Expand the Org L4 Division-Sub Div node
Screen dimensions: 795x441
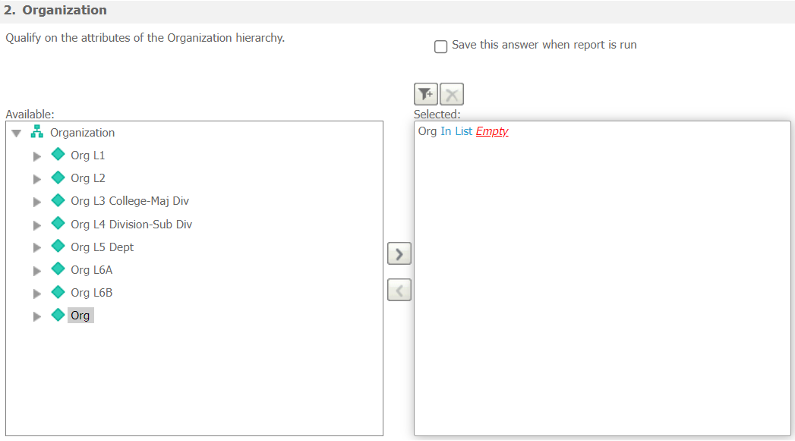tap(37, 225)
